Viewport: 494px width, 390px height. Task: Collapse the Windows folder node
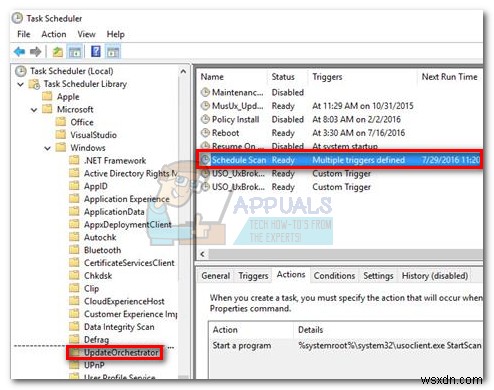[47, 148]
